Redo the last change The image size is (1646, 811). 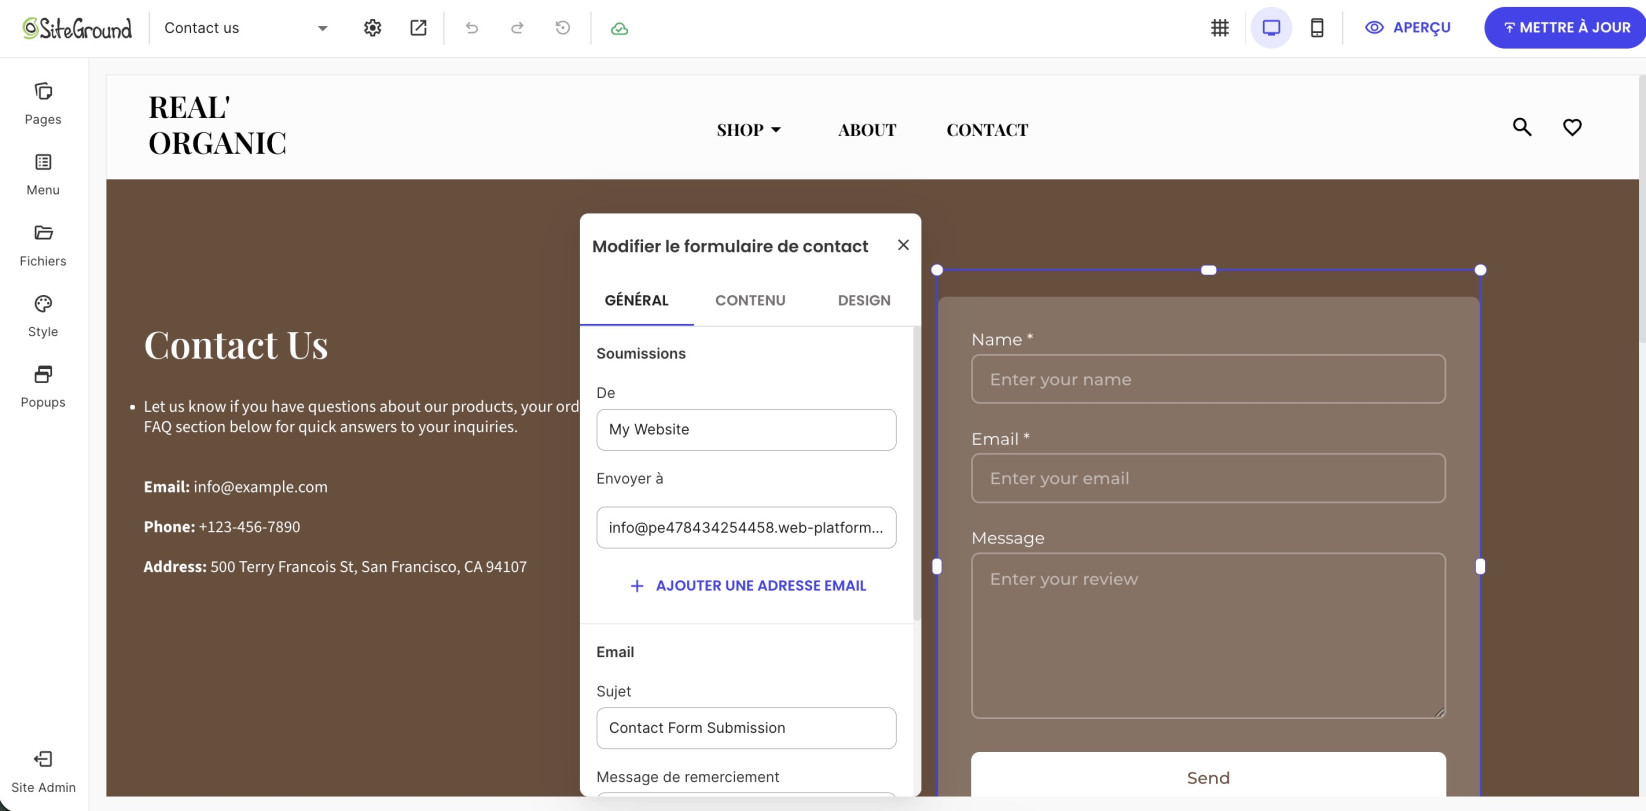[517, 28]
